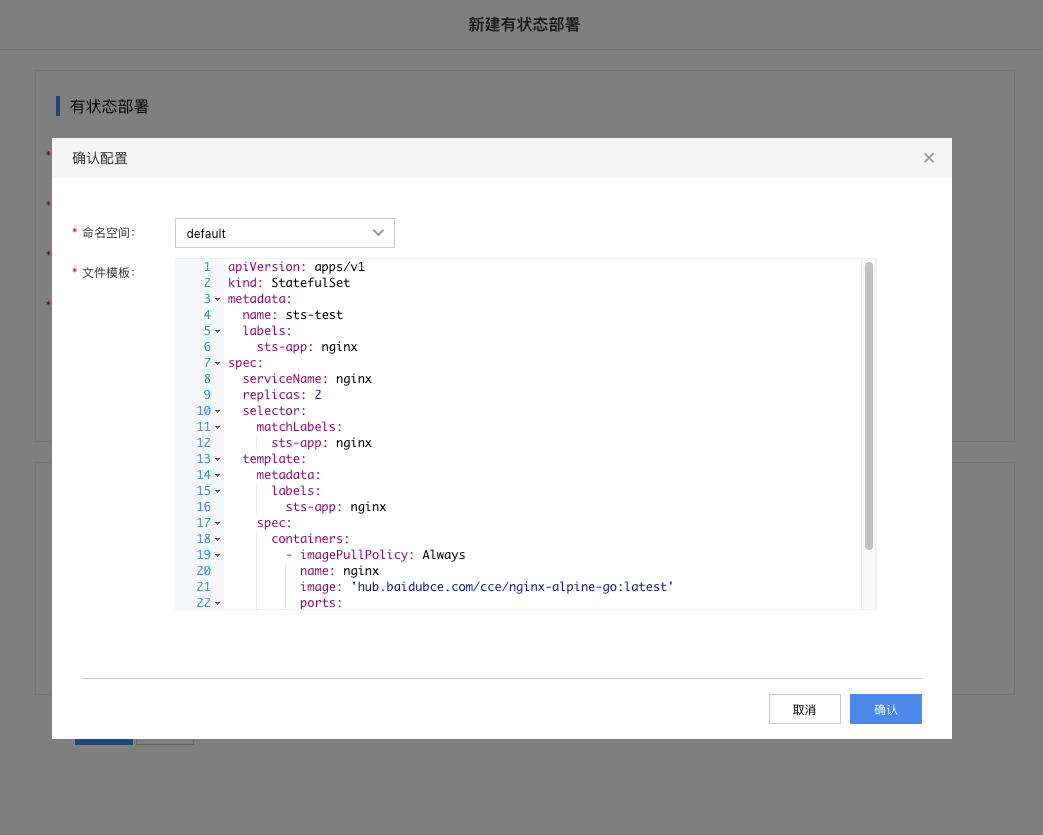The width and height of the screenshot is (1043, 835).
Task: Click the replicas: 2 line
Action: click(282, 395)
